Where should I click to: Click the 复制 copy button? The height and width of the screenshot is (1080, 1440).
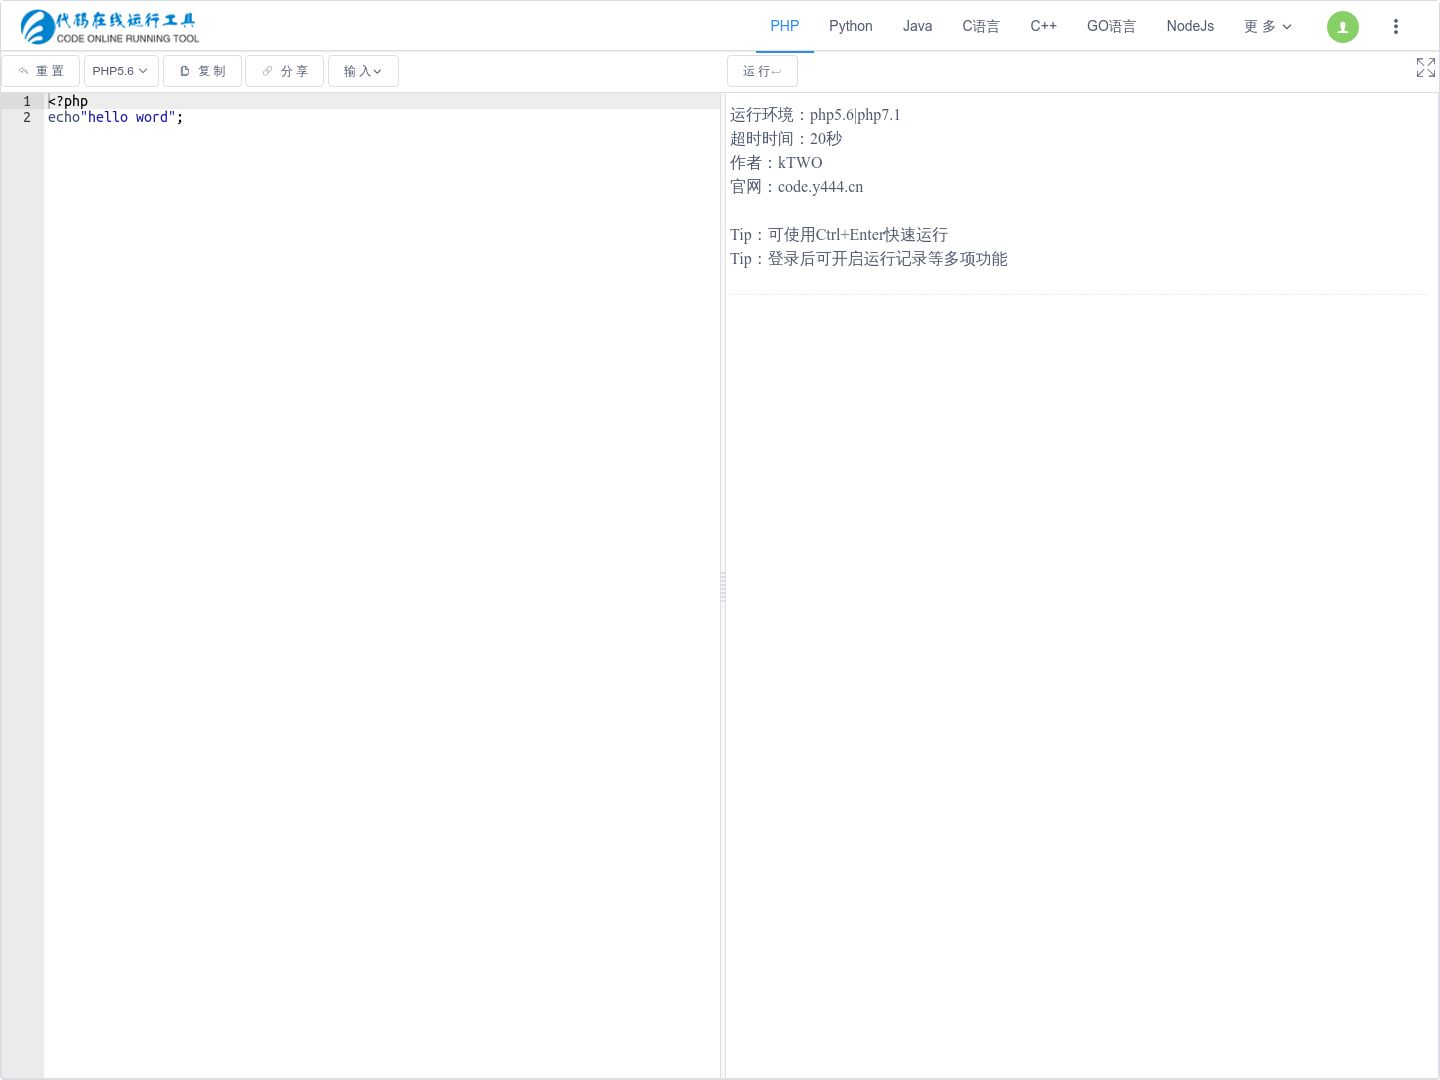click(202, 71)
